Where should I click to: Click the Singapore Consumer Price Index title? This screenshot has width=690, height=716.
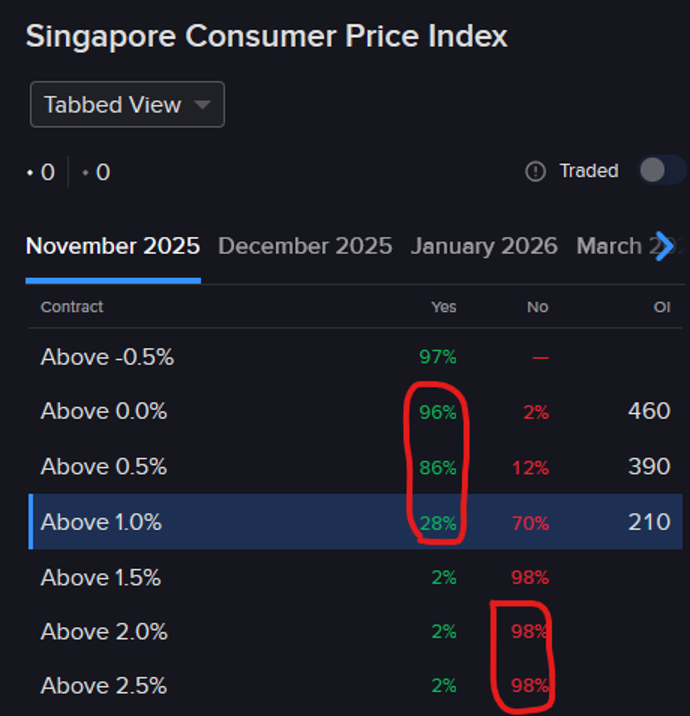coord(267,37)
